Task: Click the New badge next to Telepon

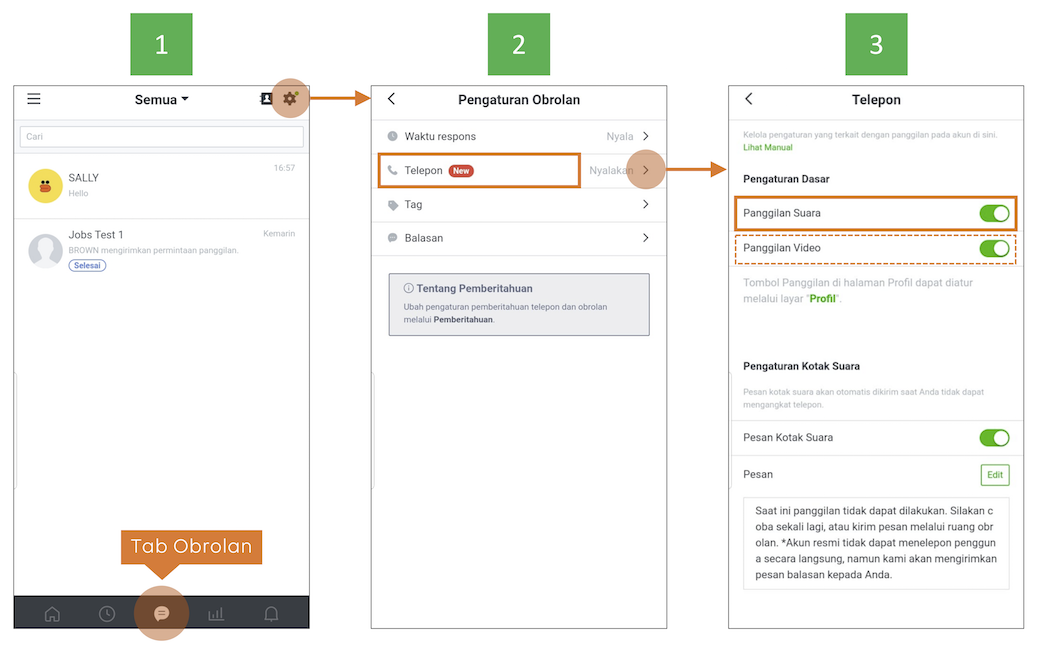Action: point(461,170)
